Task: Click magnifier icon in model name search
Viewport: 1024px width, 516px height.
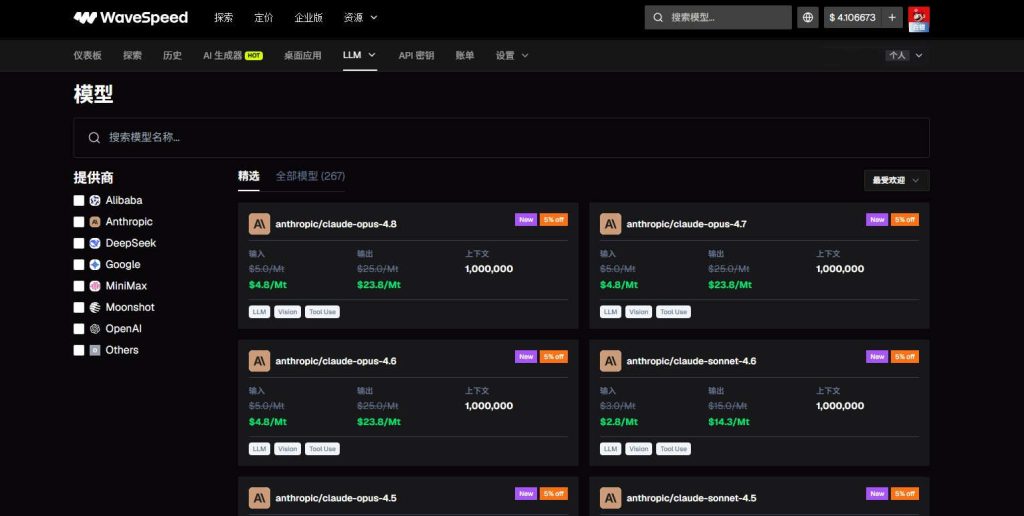Action: coord(94,137)
